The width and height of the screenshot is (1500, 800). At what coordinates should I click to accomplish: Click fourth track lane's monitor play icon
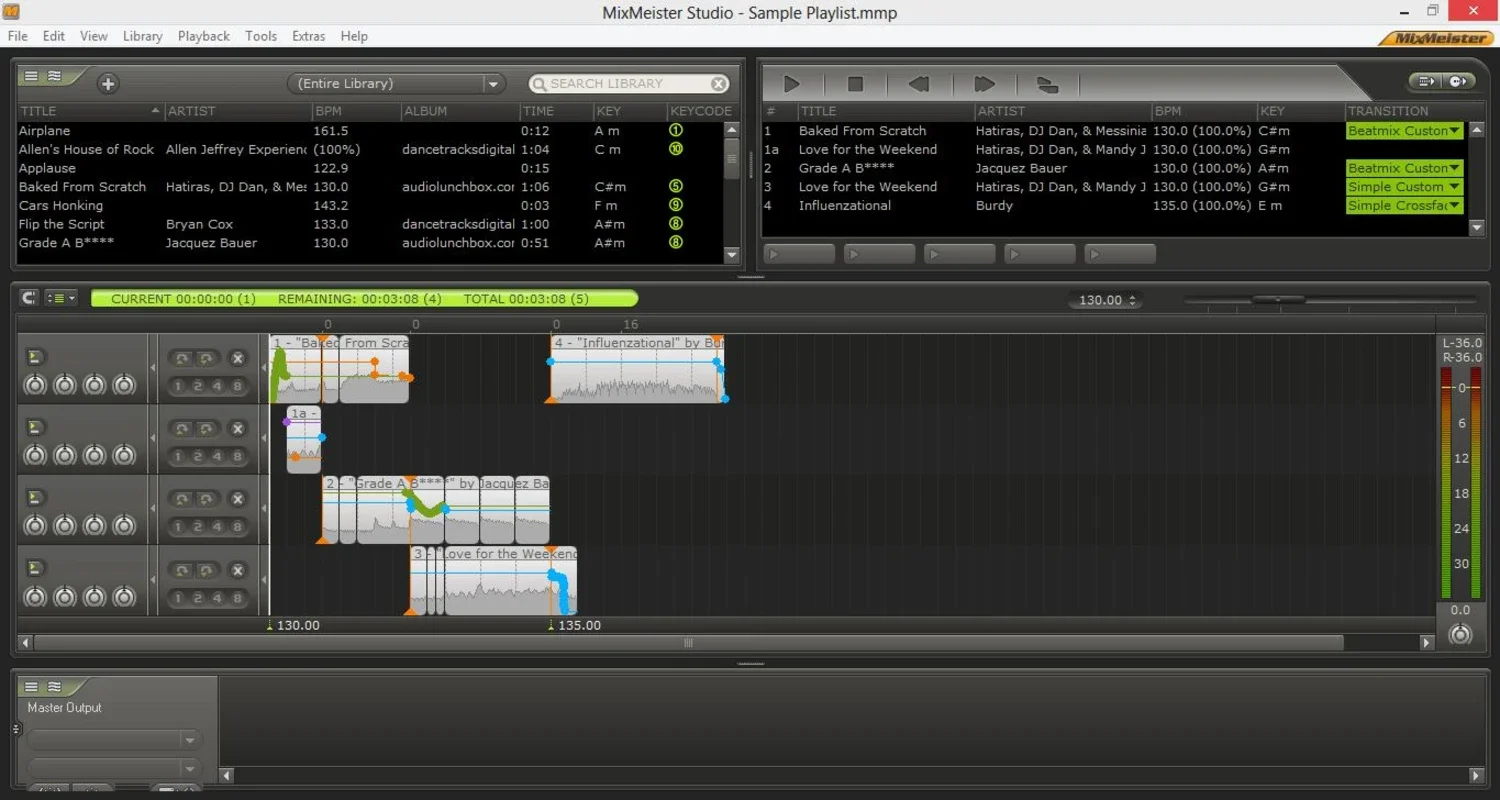35,568
